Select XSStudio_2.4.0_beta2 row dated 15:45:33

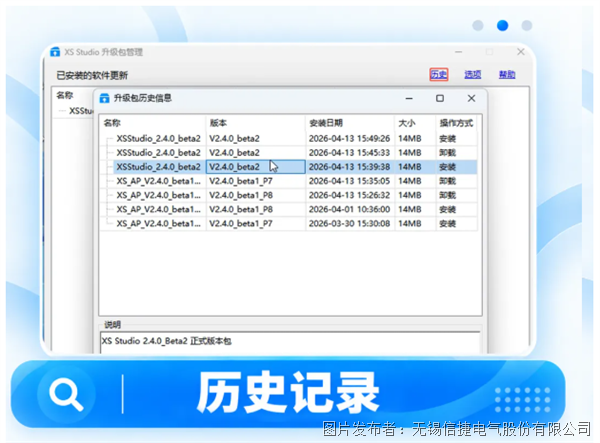click(289, 153)
